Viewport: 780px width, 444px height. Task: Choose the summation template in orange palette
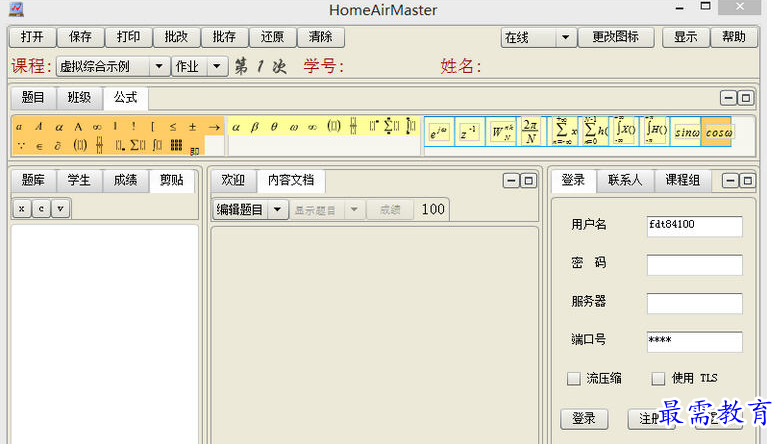pos(138,145)
